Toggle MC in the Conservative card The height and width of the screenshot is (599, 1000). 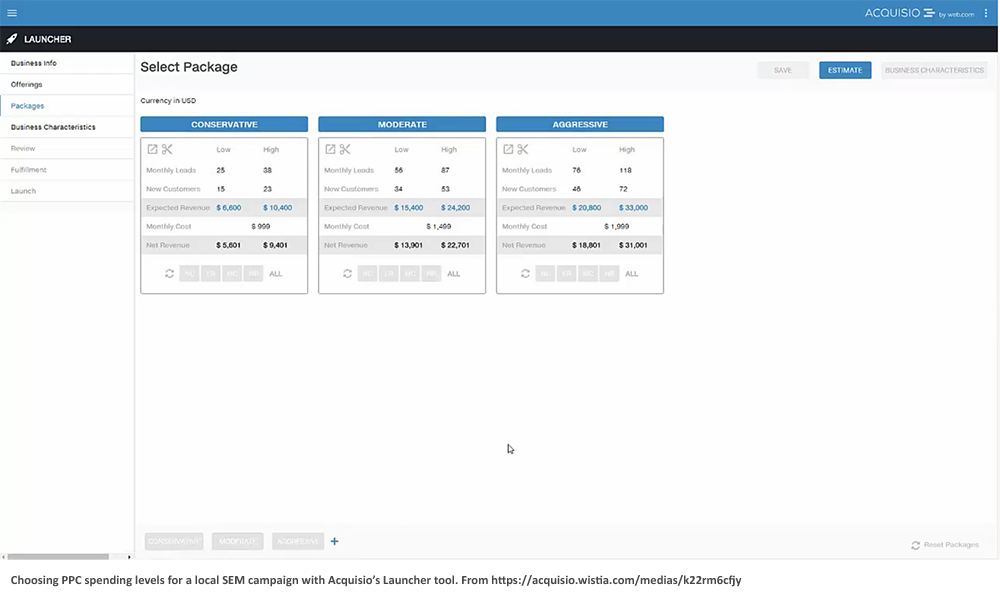click(x=232, y=274)
